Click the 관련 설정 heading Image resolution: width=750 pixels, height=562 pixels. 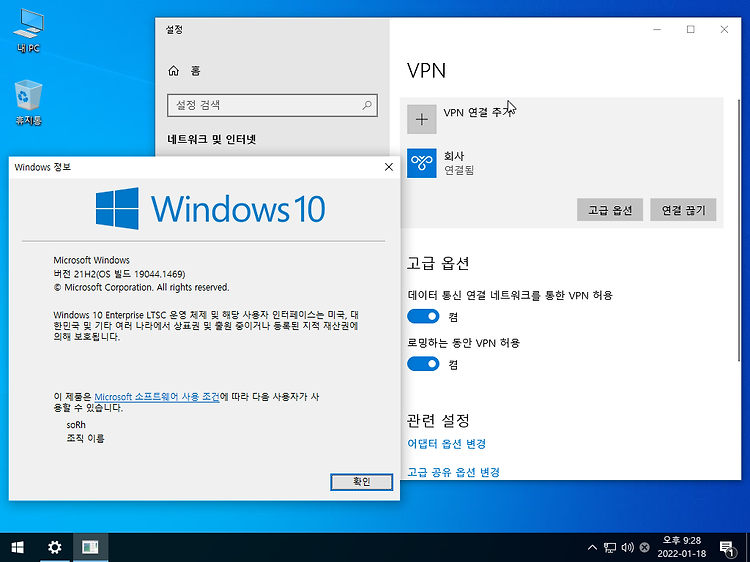438,421
